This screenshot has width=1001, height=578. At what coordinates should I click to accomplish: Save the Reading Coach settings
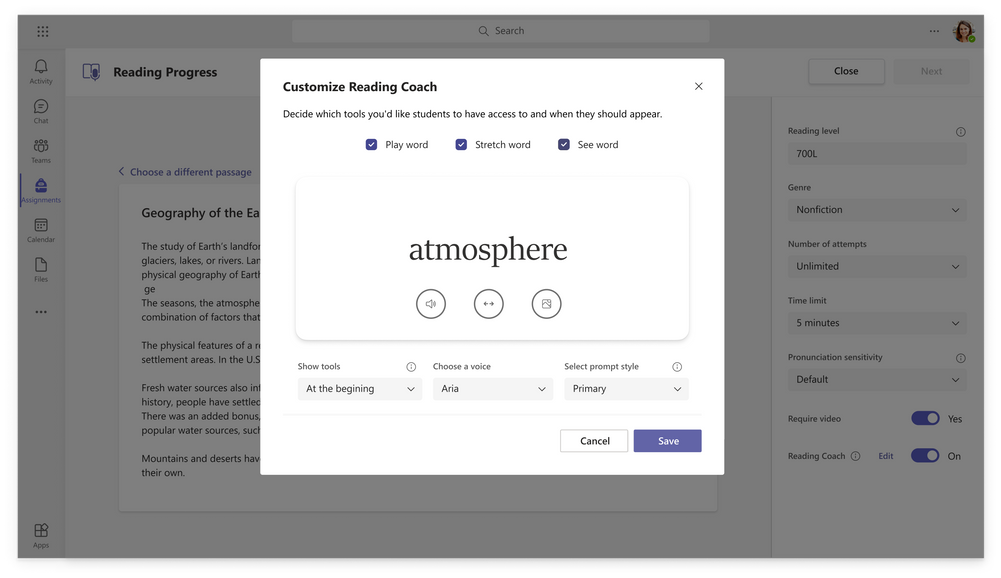click(x=668, y=441)
